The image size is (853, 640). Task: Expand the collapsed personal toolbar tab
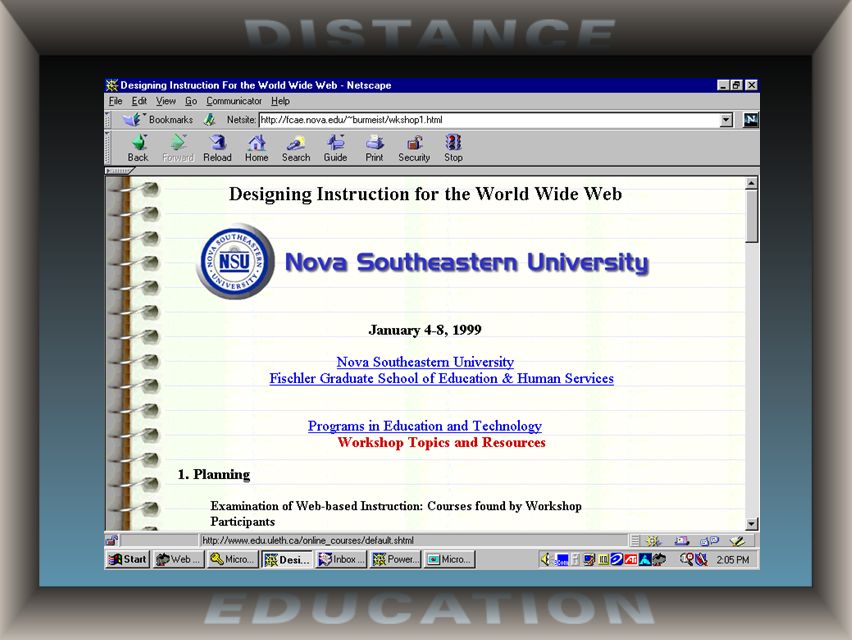(x=119, y=171)
